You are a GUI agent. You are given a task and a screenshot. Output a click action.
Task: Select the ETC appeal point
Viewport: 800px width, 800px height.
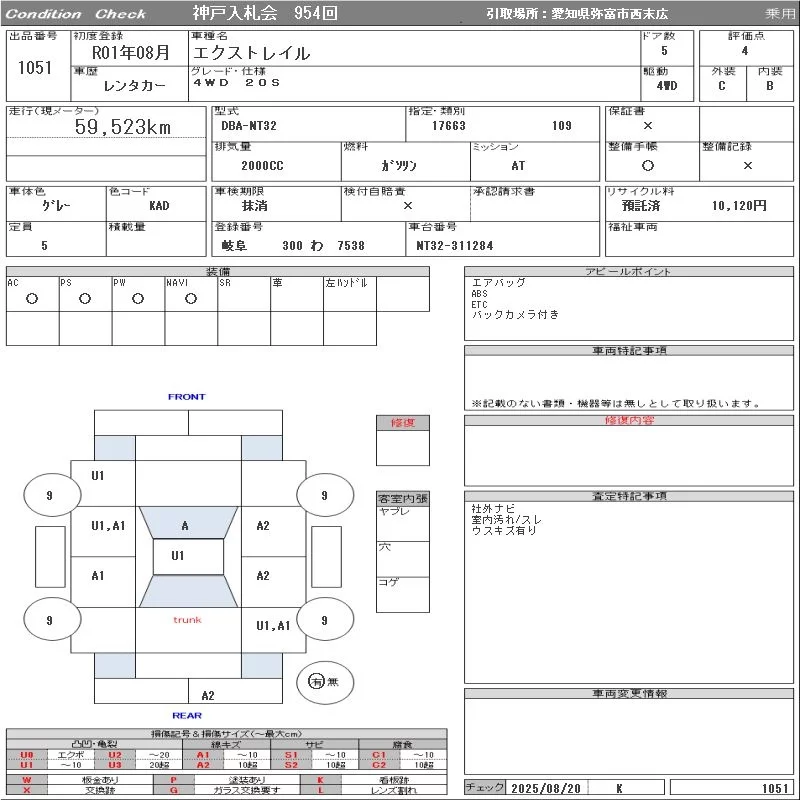tap(479, 305)
